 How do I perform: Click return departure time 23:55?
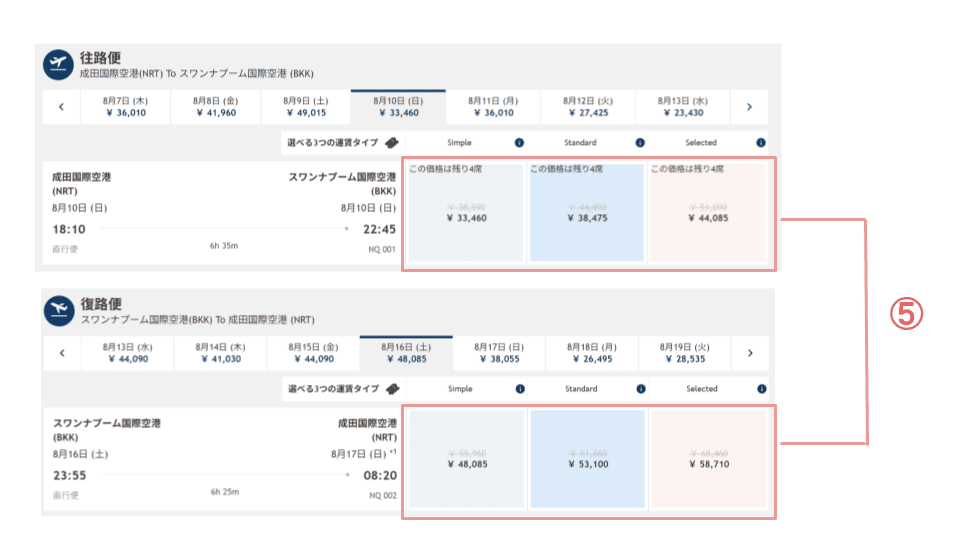click(x=69, y=476)
